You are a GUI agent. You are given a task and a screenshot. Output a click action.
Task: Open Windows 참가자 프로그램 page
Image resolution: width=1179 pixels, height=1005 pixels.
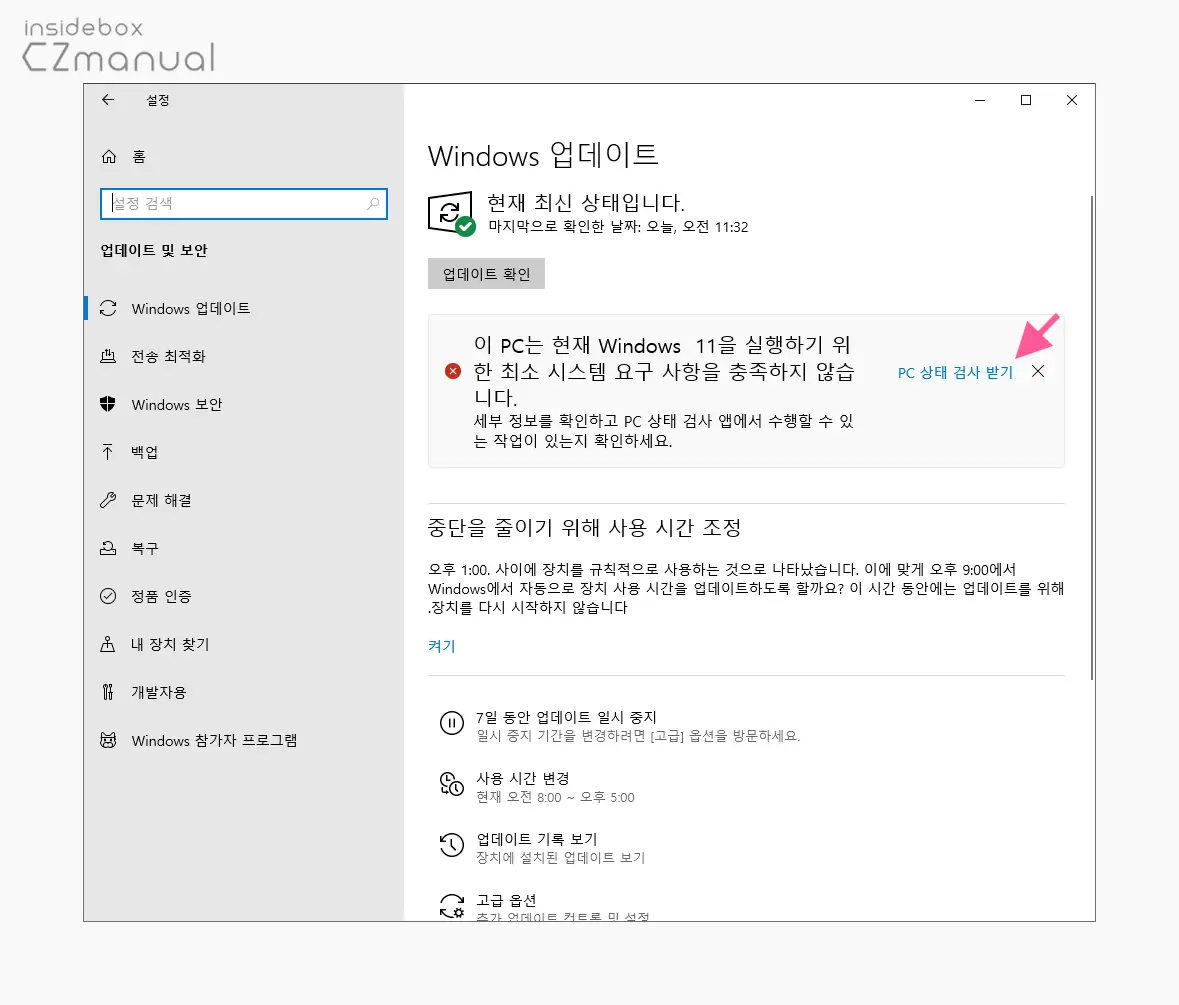(x=214, y=740)
